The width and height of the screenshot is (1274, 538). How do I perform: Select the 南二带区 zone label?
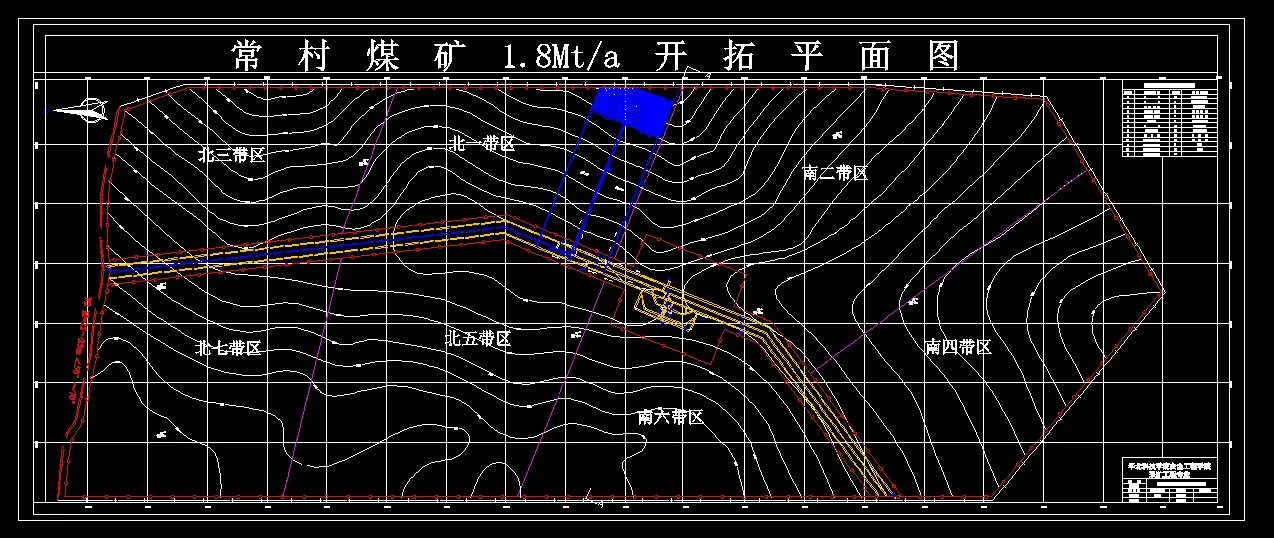tap(835, 173)
